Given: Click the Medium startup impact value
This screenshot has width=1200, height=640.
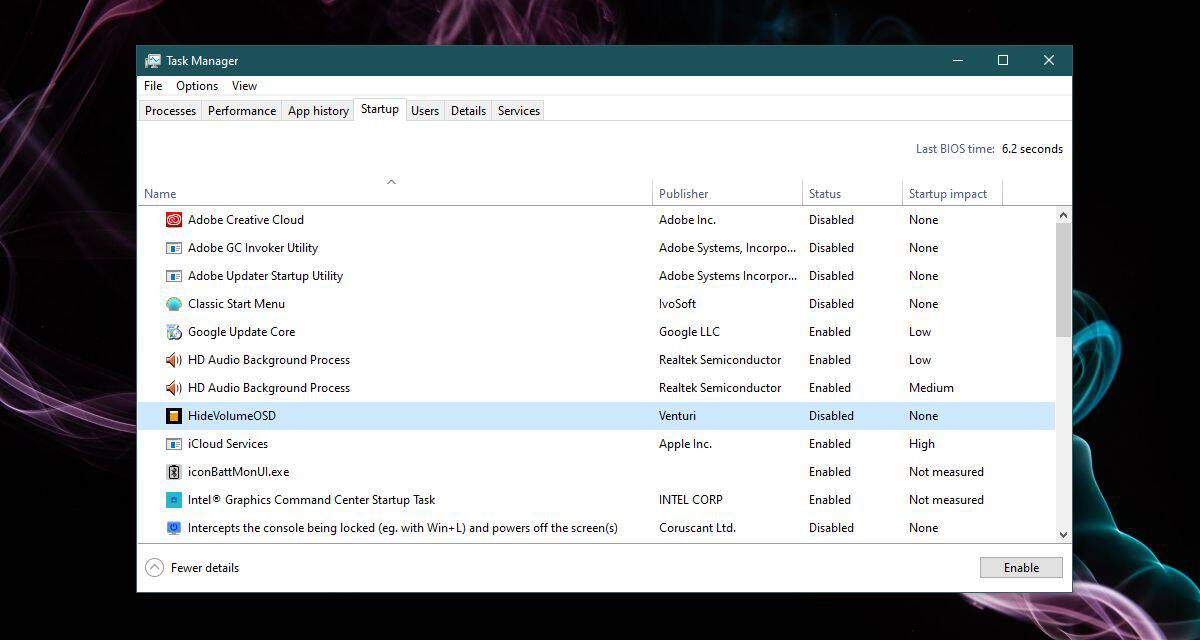Looking at the screenshot, I should pyautogui.click(x=931, y=388).
